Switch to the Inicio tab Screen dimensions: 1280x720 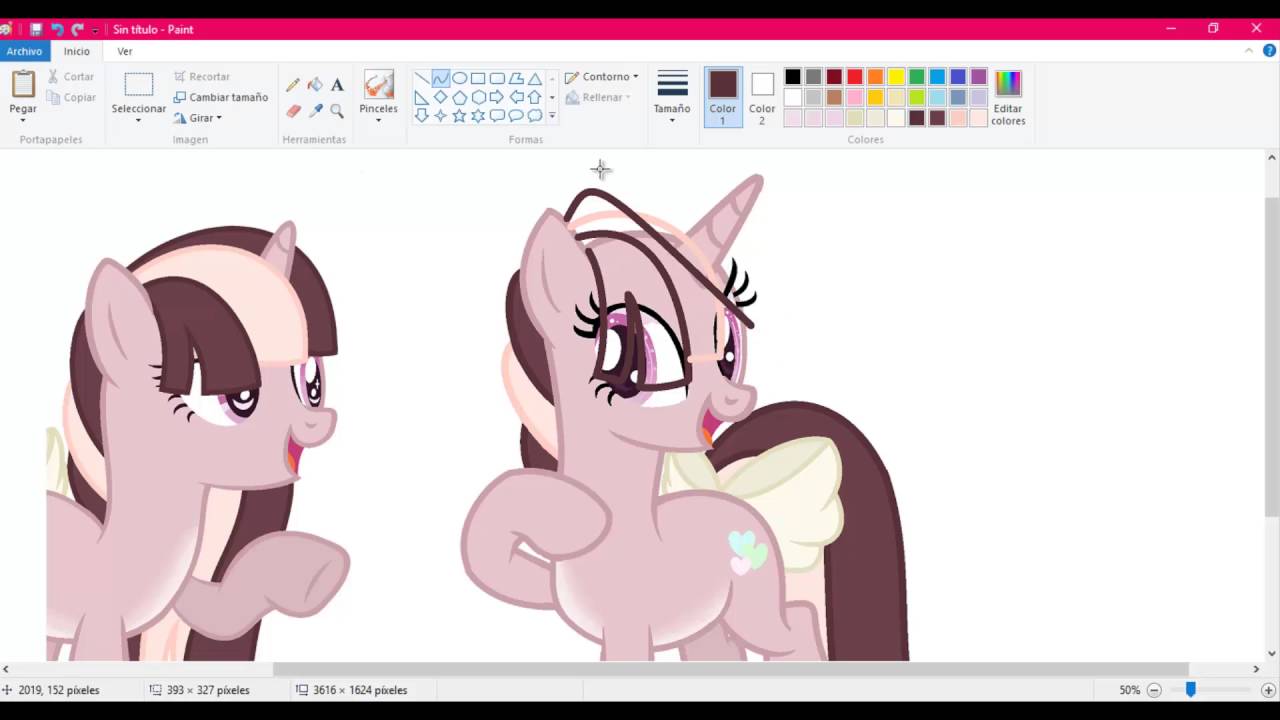click(x=77, y=51)
